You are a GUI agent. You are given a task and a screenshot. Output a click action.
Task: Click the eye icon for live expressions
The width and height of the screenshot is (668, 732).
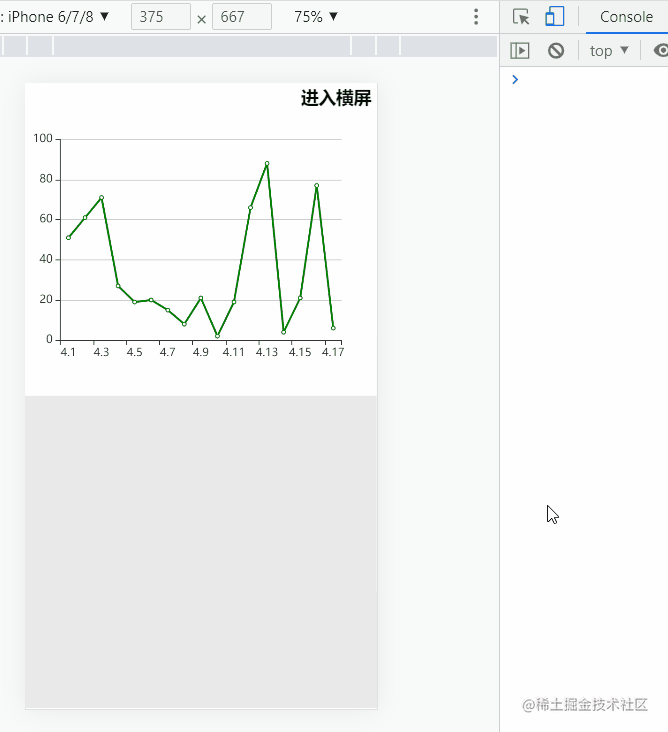point(659,51)
